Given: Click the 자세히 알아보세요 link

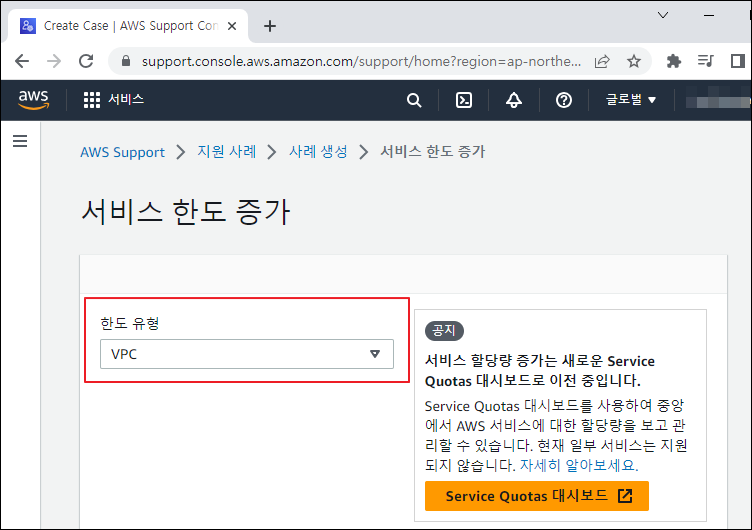Looking at the screenshot, I should [x=579, y=465].
